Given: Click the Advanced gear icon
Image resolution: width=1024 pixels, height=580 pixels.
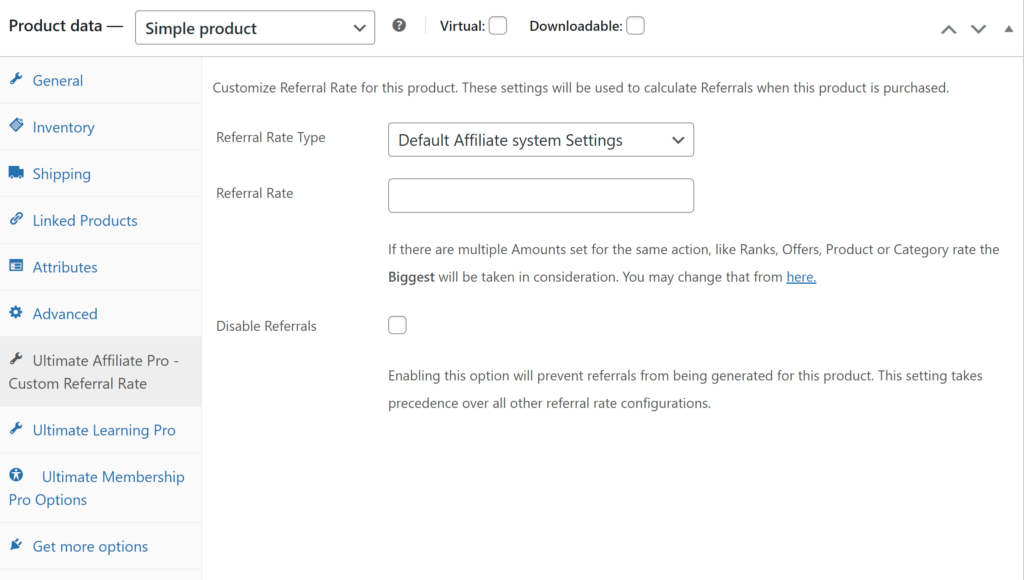Looking at the screenshot, I should click(16, 313).
